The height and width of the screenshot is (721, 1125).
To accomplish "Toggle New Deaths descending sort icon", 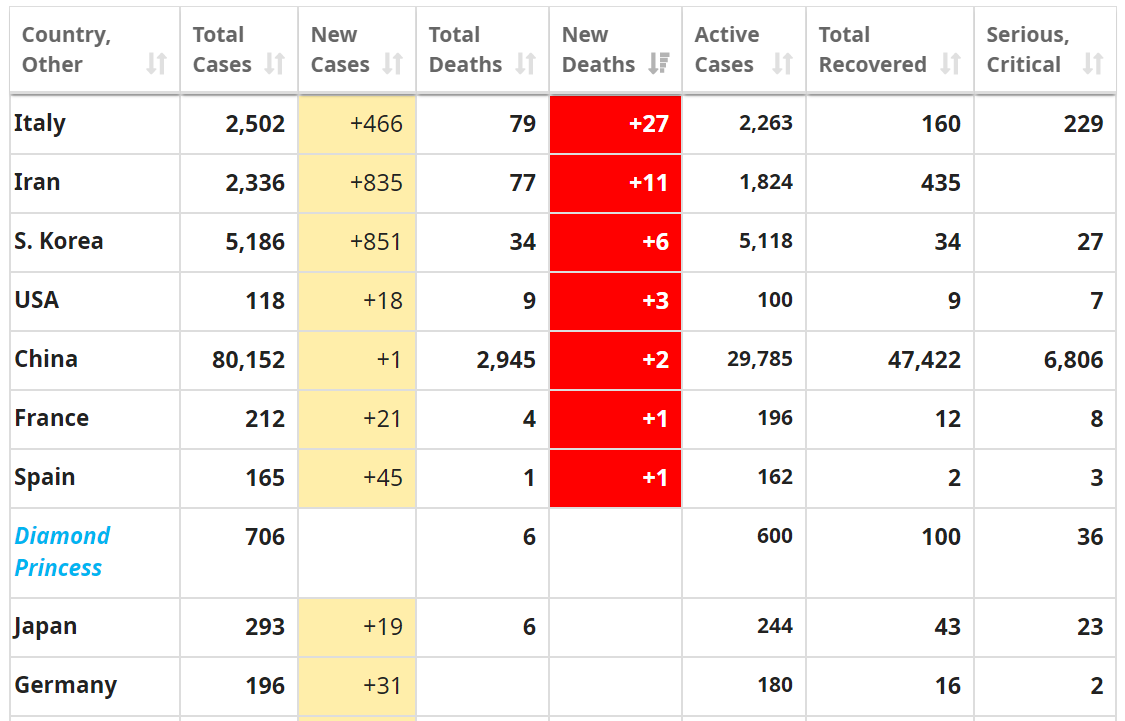I will (658, 64).
